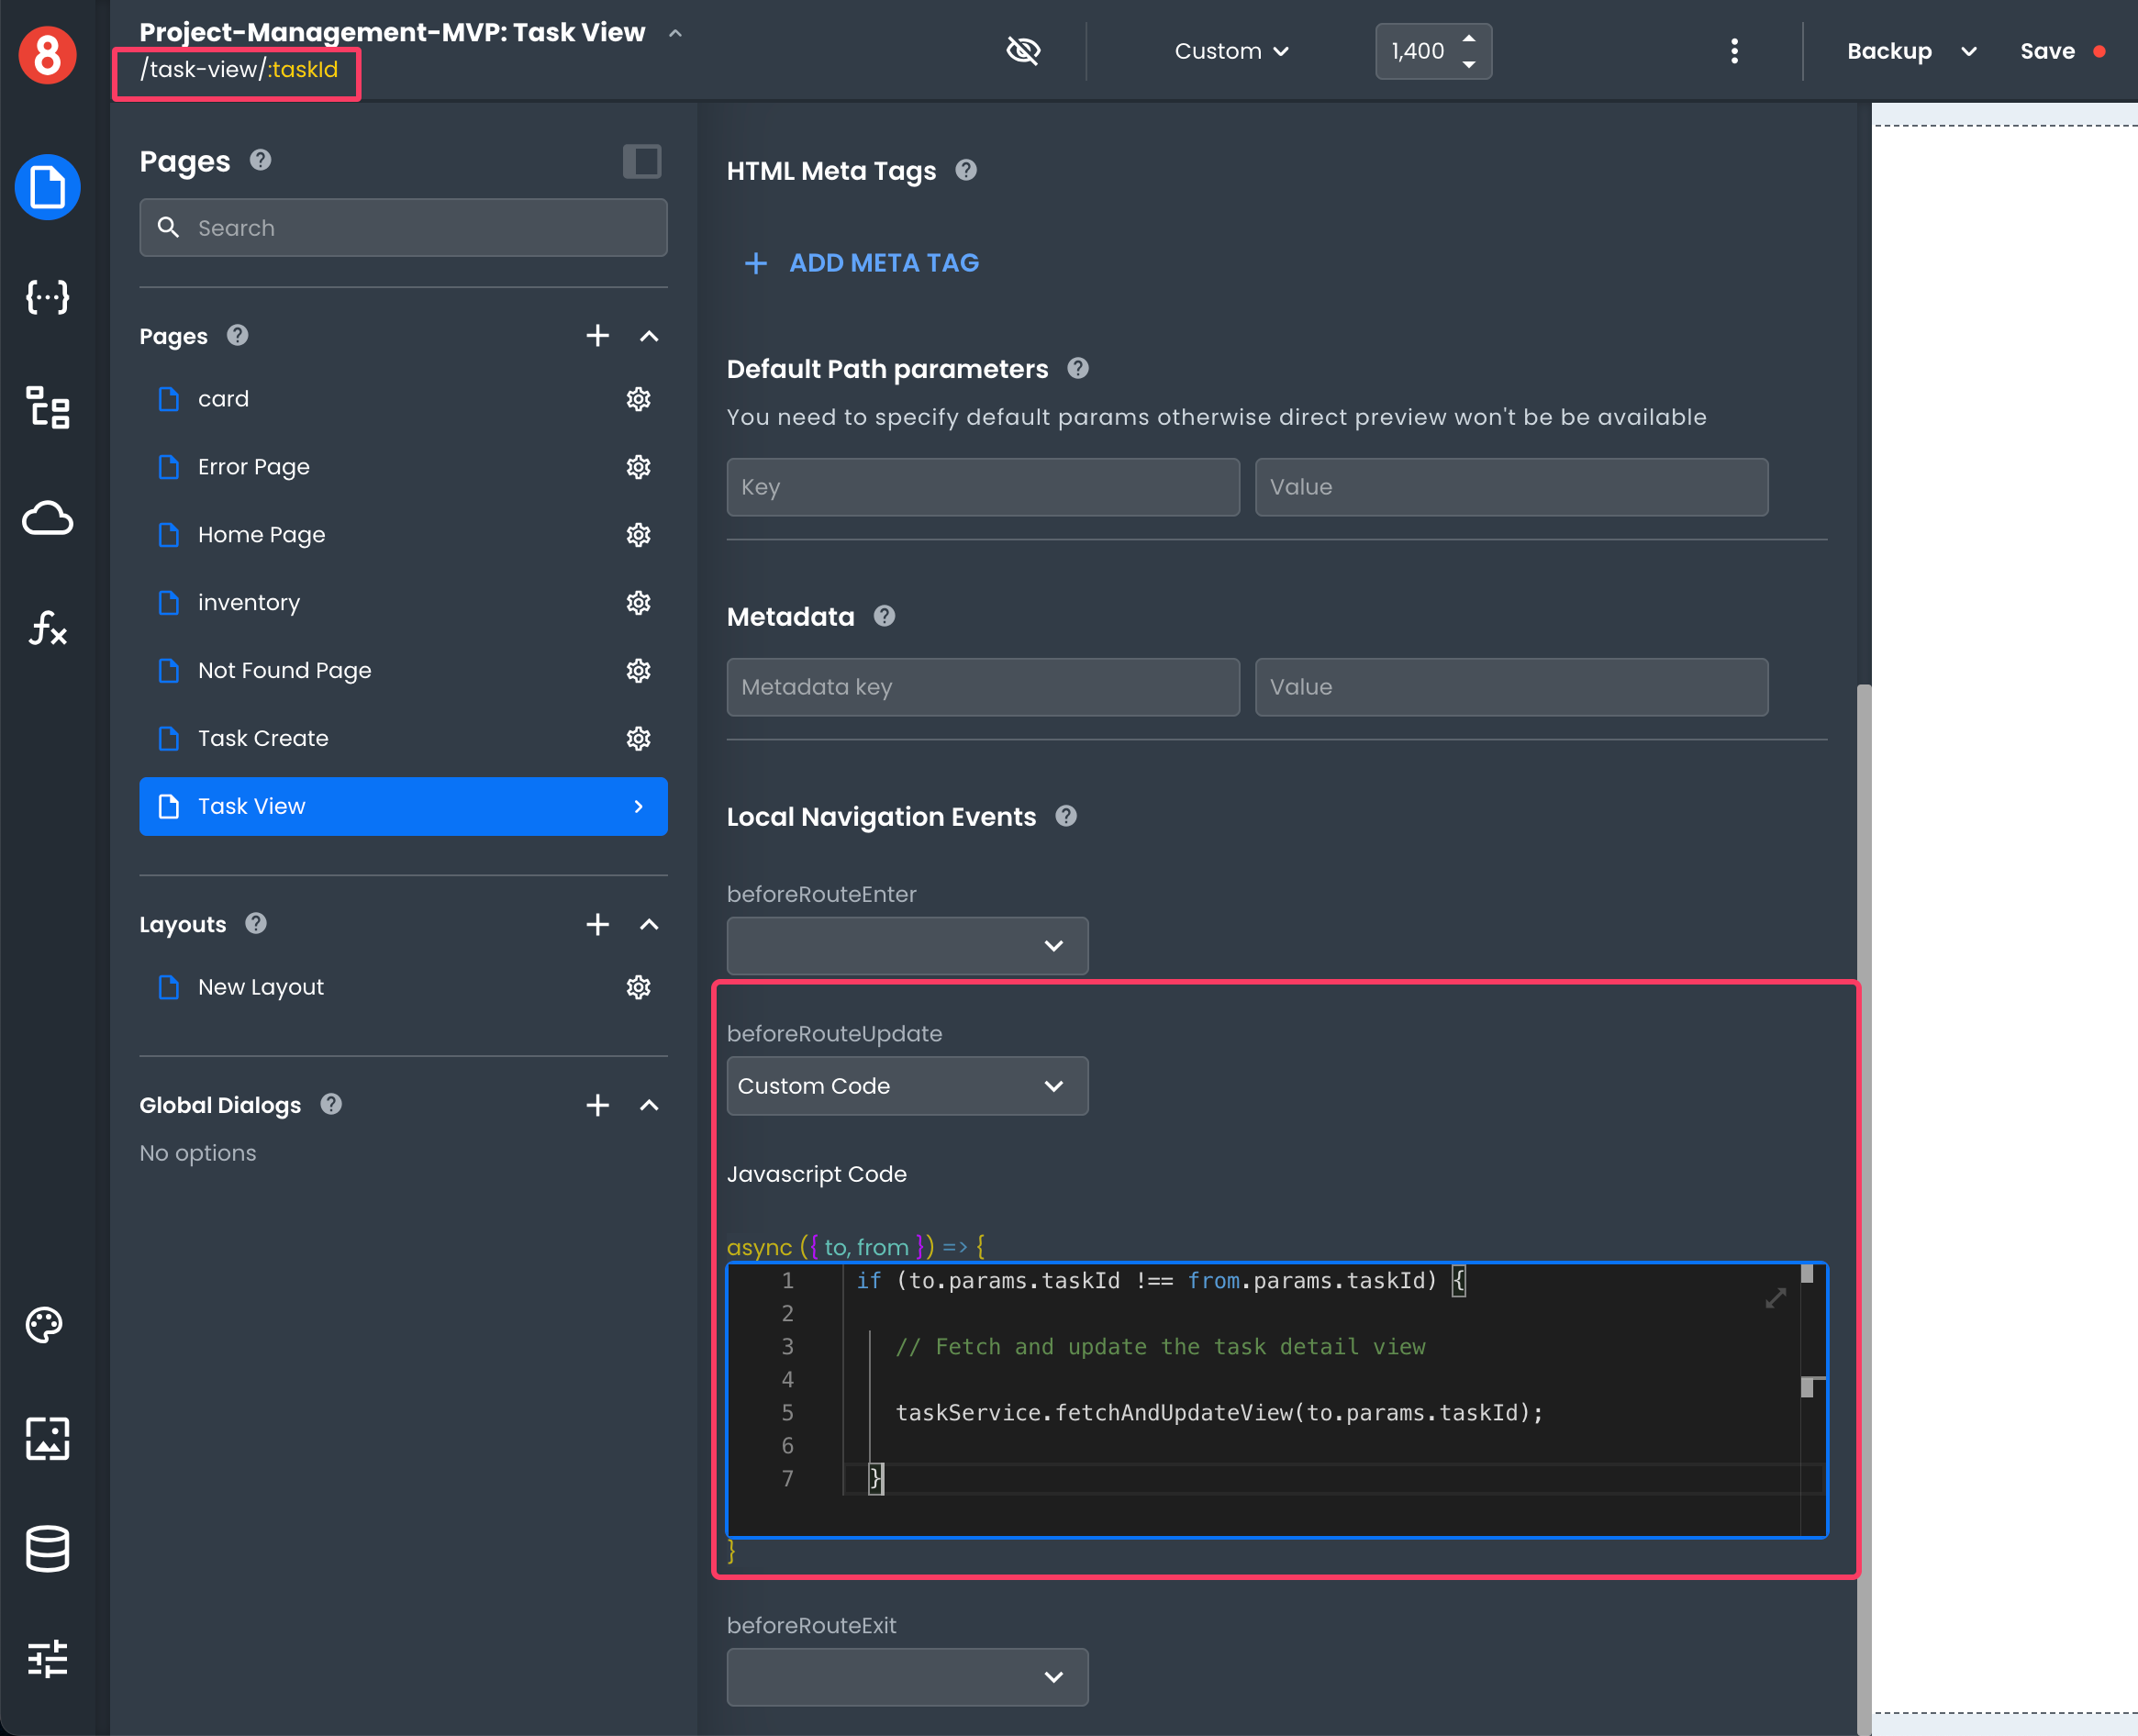
Task: Open the component tree structure icon
Action: 47,408
